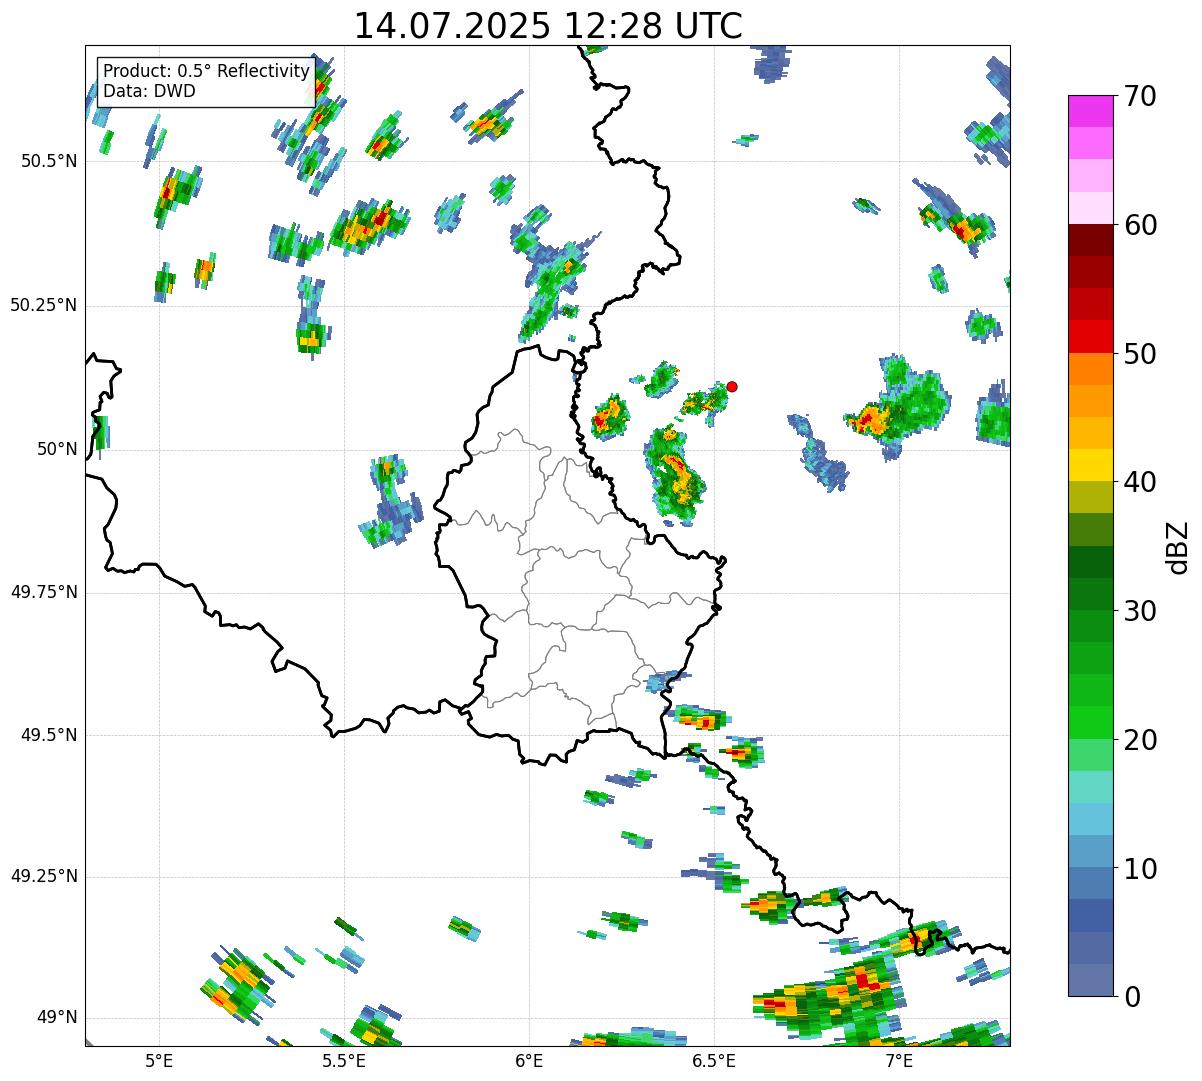Pick the dark maroon swatch below 60

[1090, 240]
